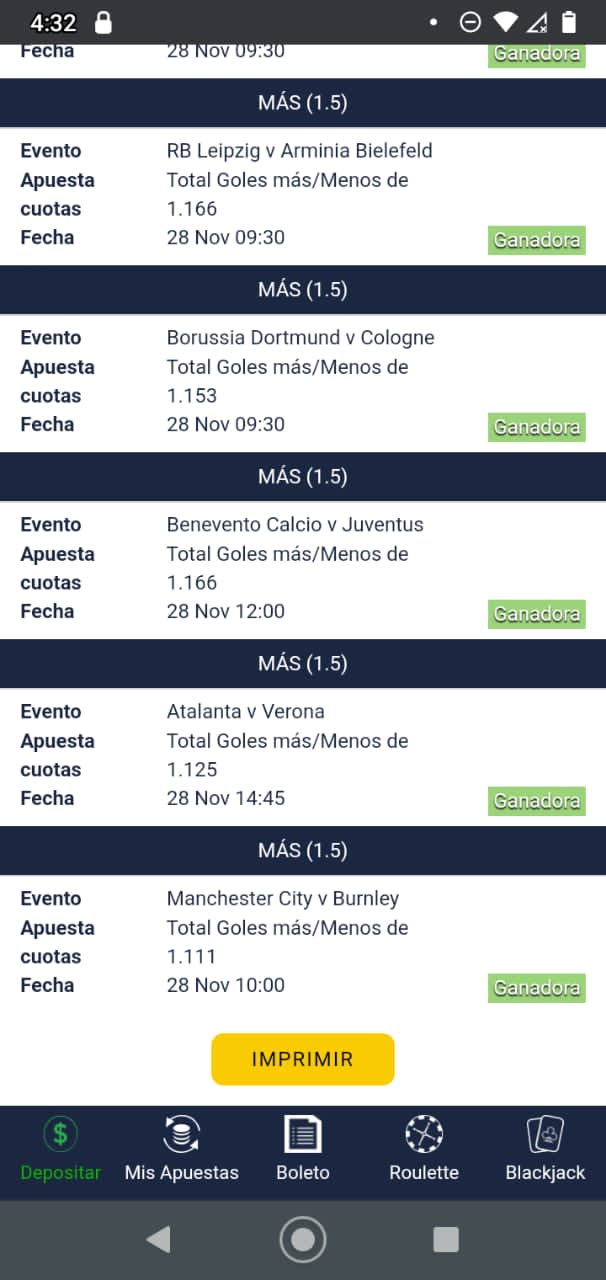The width and height of the screenshot is (606, 1280).
Task: Expand MÁS (1.5) header above RB Leipzig match
Action: pyautogui.click(x=303, y=102)
